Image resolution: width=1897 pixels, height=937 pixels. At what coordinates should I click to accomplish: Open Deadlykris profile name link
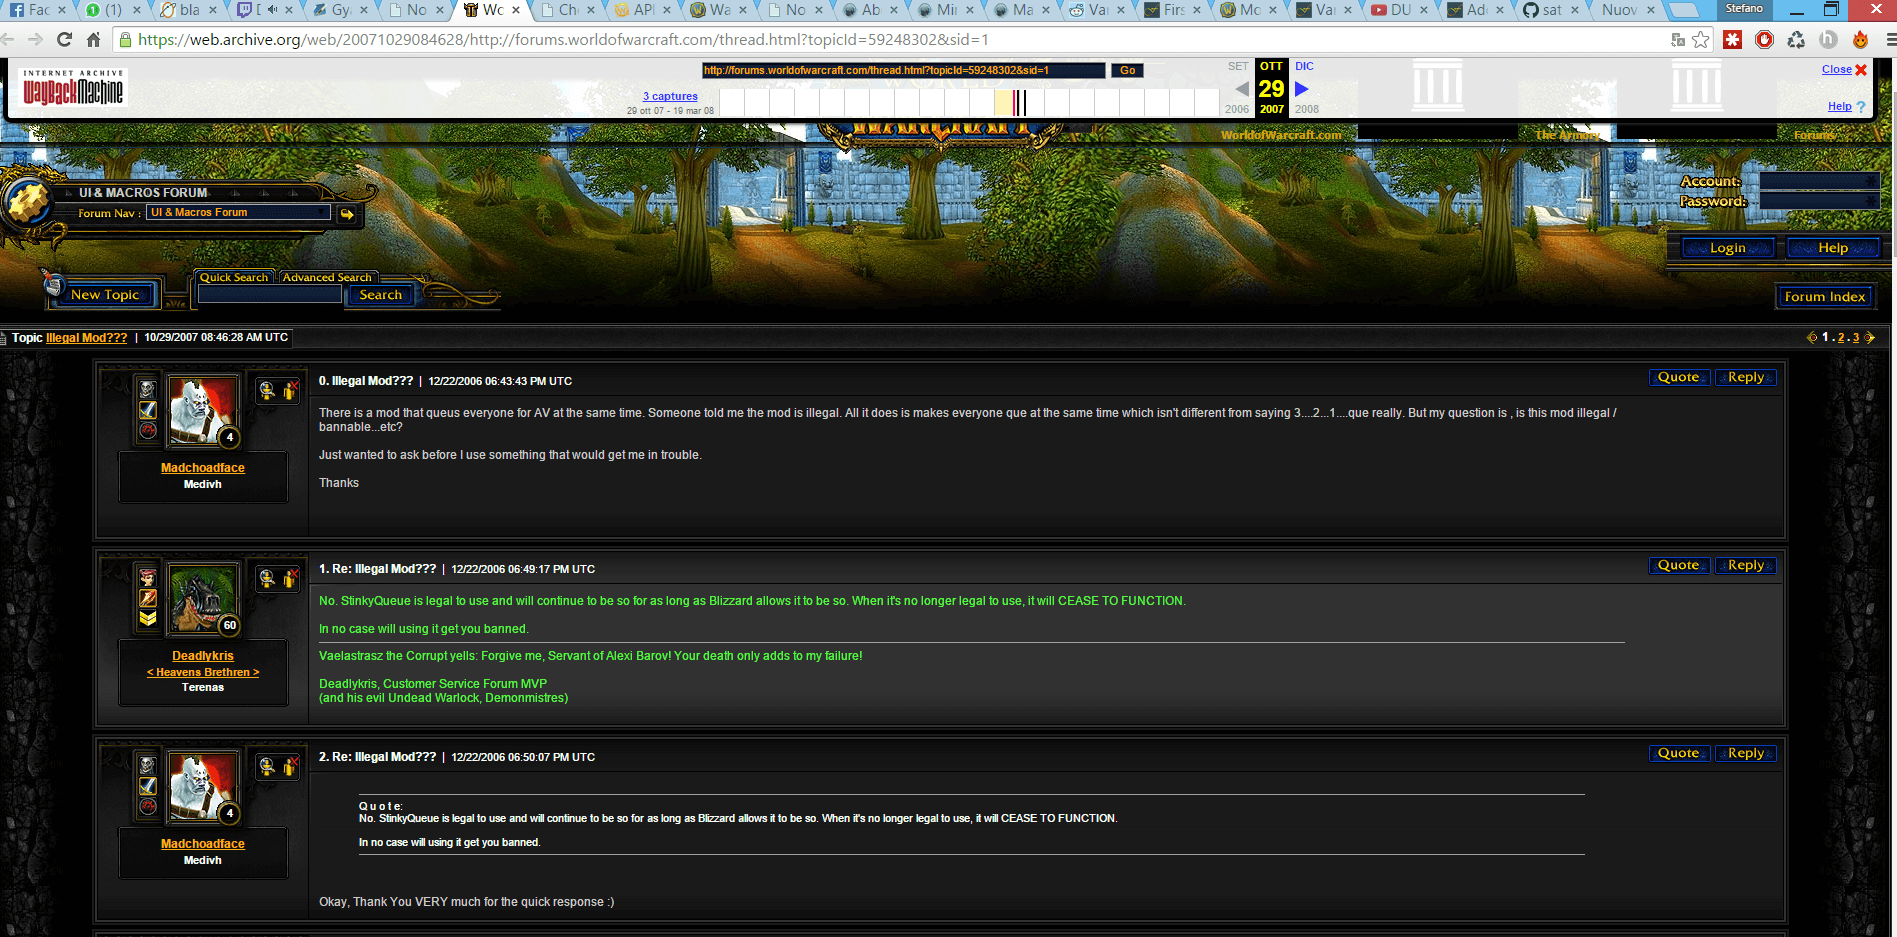point(203,656)
